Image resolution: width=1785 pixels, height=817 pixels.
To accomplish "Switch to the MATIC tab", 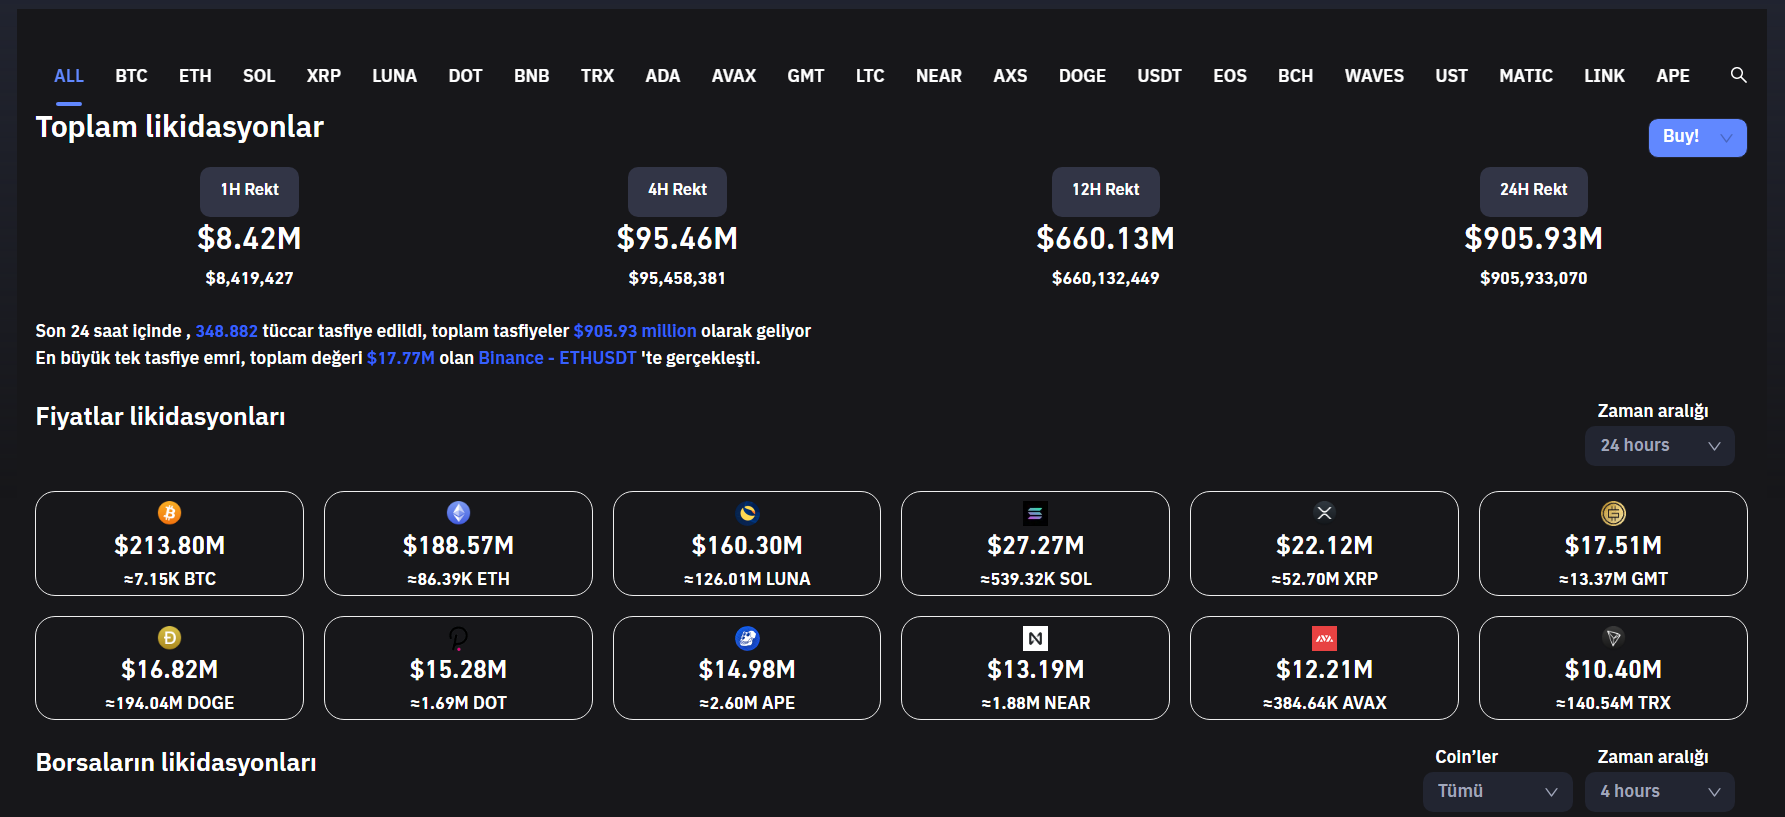I will pyautogui.click(x=1525, y=76).
